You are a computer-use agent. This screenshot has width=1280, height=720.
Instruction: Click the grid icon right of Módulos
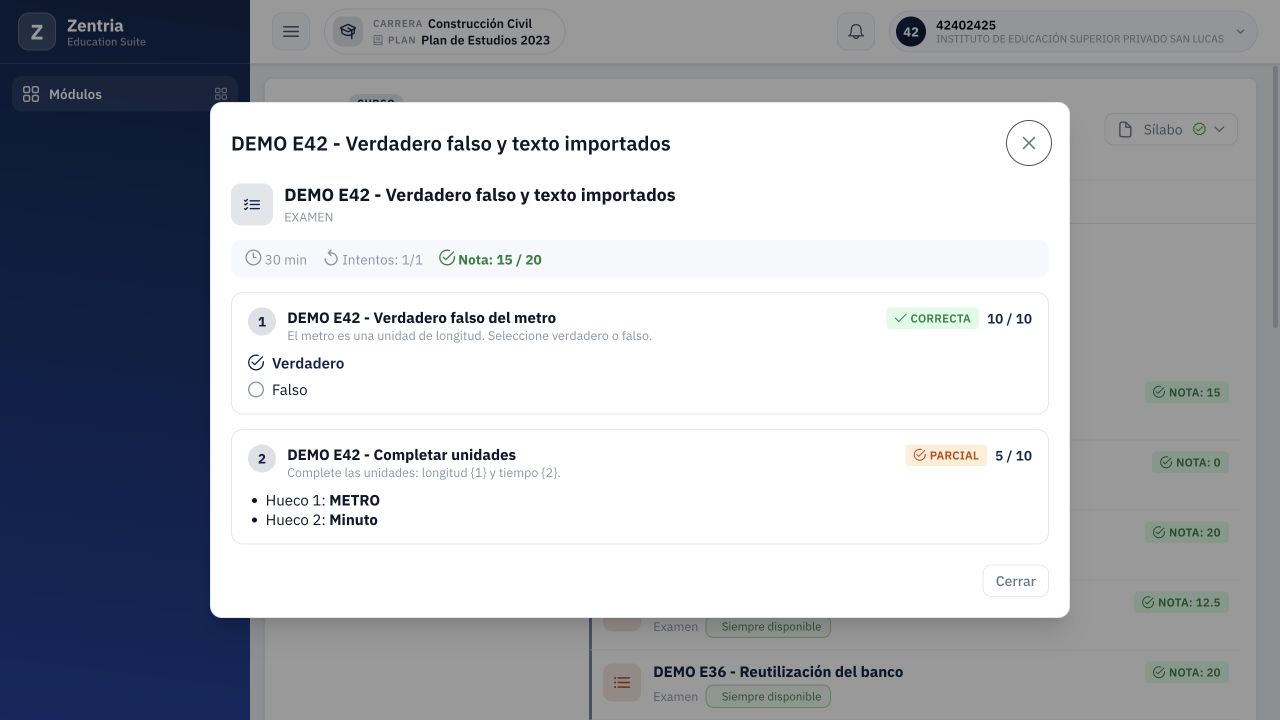click(x=221, y=94)
